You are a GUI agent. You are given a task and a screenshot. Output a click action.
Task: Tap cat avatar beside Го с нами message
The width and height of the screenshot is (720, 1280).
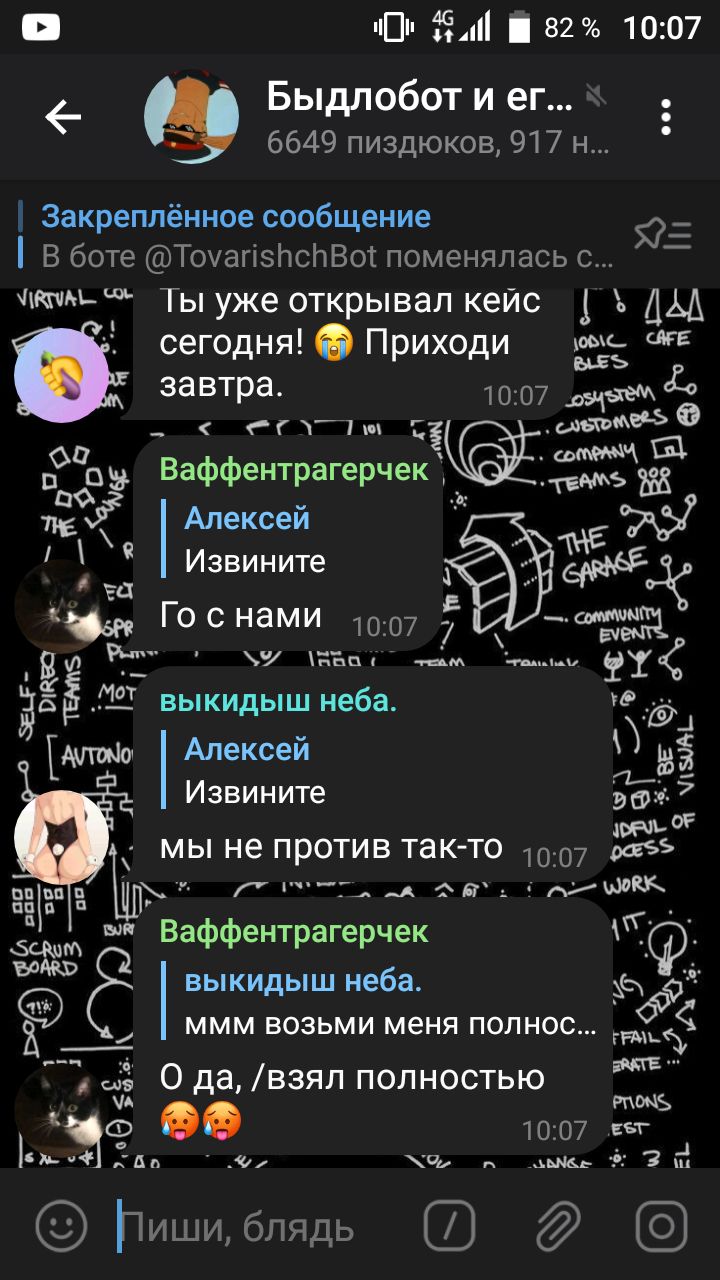(x=61, y=605)
